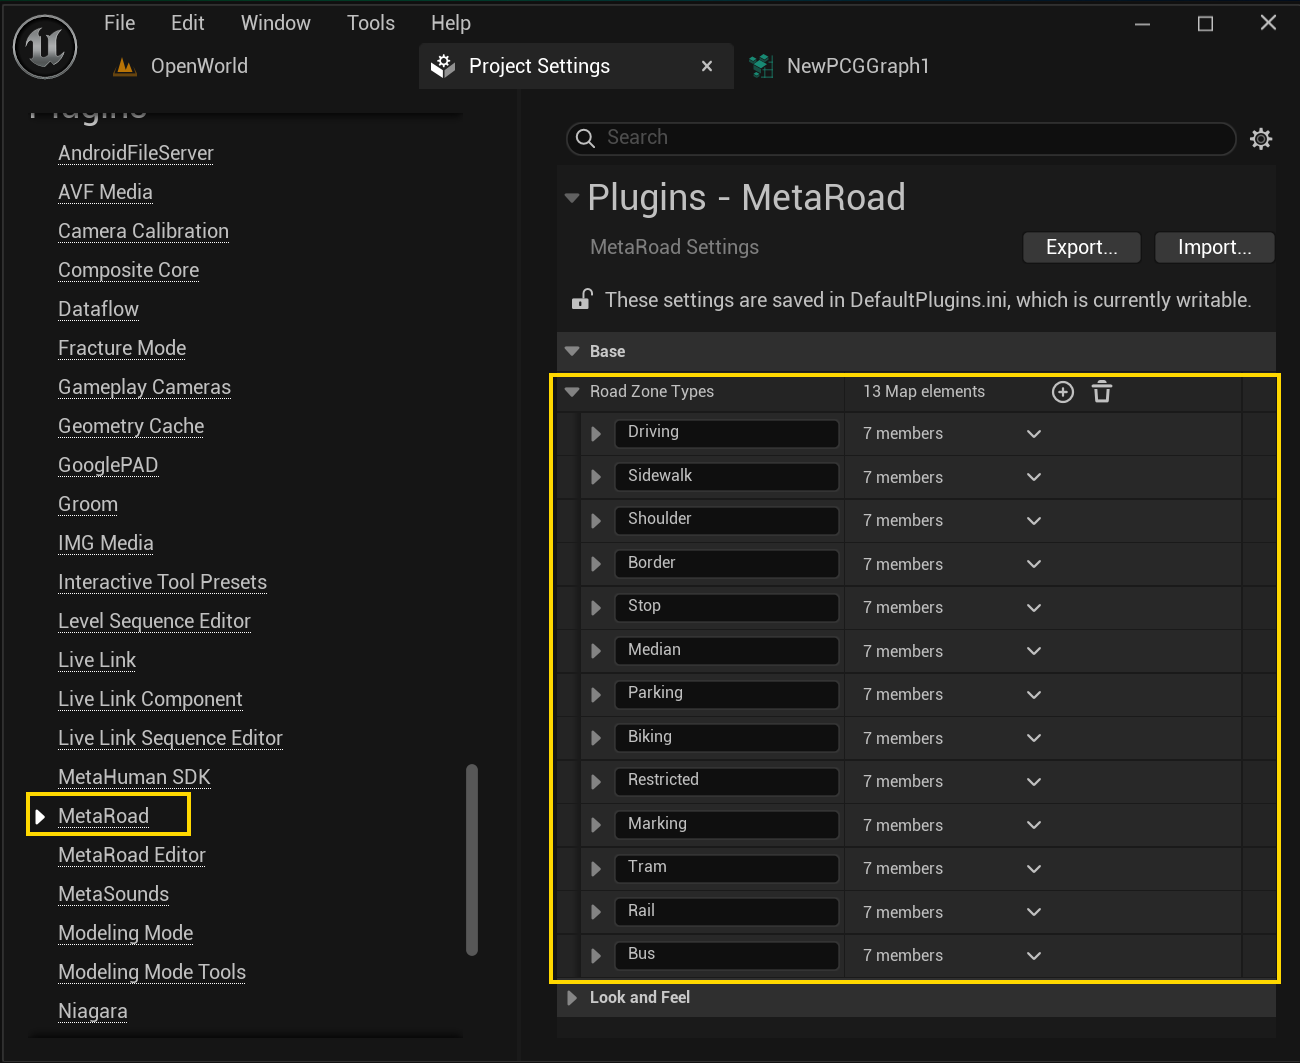Click the writable lock icon
This screenshot has height=1063, width=1300.
[x=582, y=299]
